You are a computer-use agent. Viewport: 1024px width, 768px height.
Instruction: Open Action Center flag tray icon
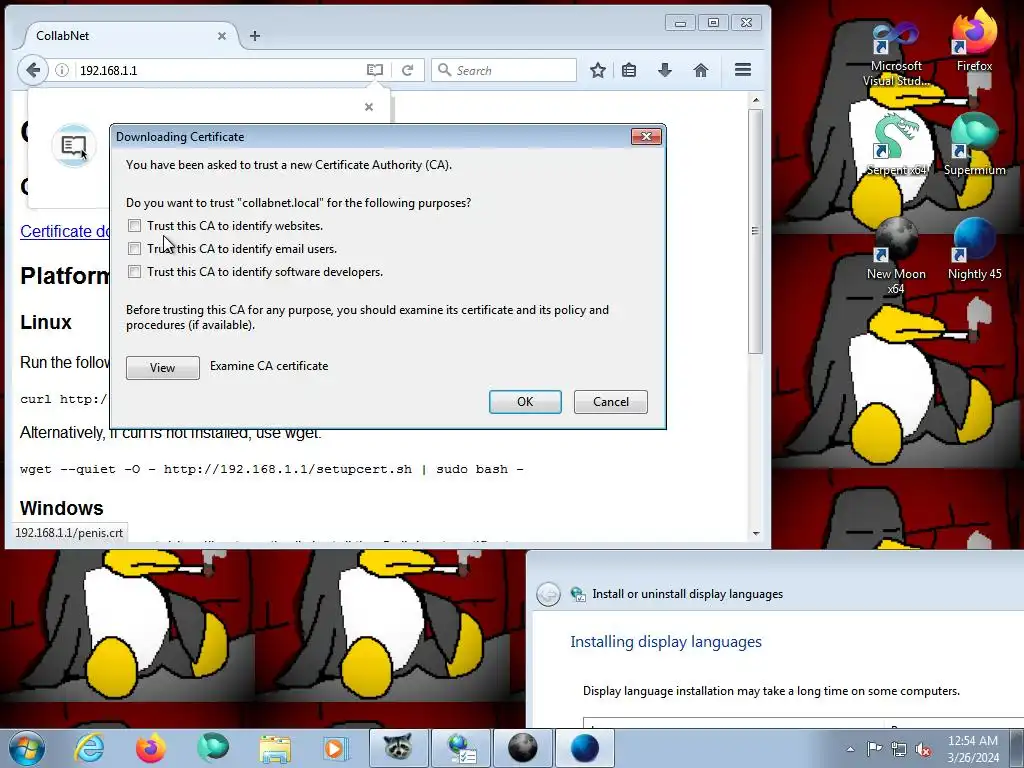pos(874,749)
